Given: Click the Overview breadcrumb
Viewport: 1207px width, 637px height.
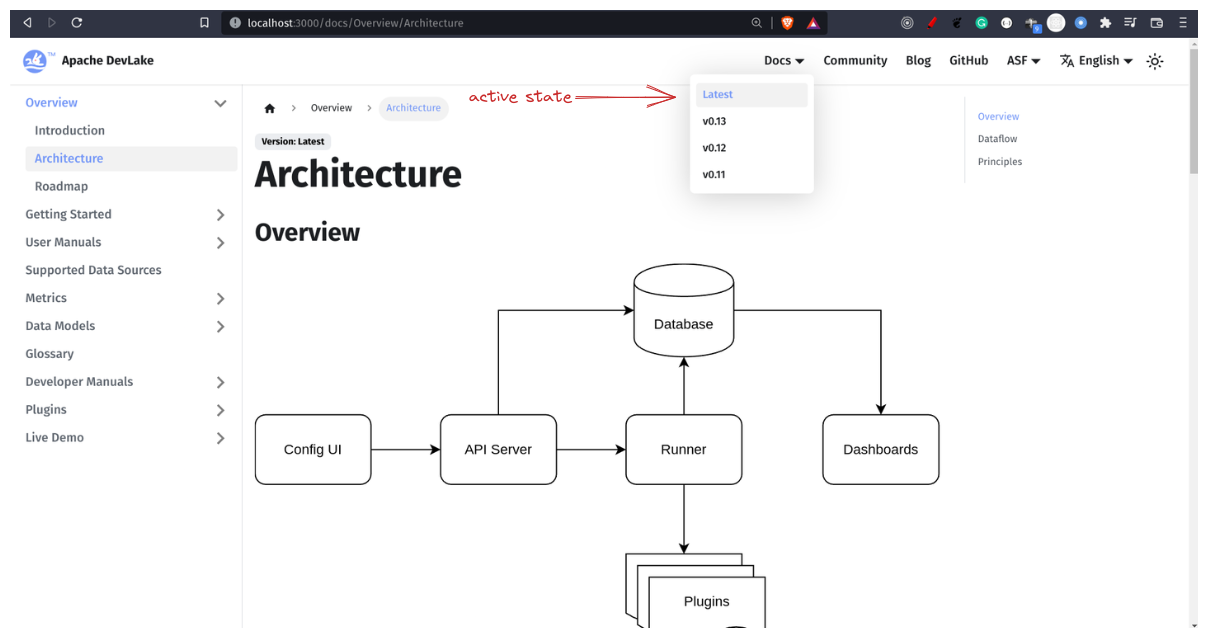Looking at the screenshot, I should (331, 108).
